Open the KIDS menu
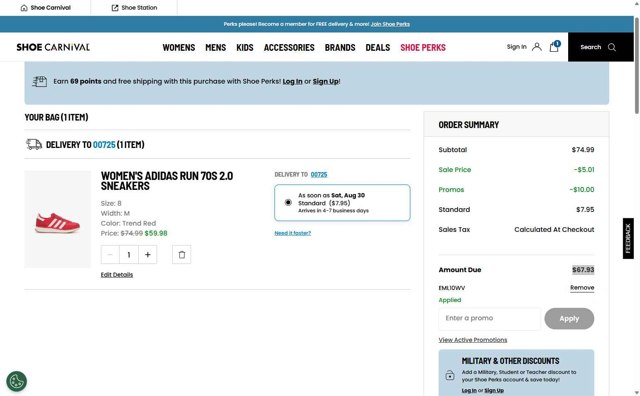 [245, 47]
